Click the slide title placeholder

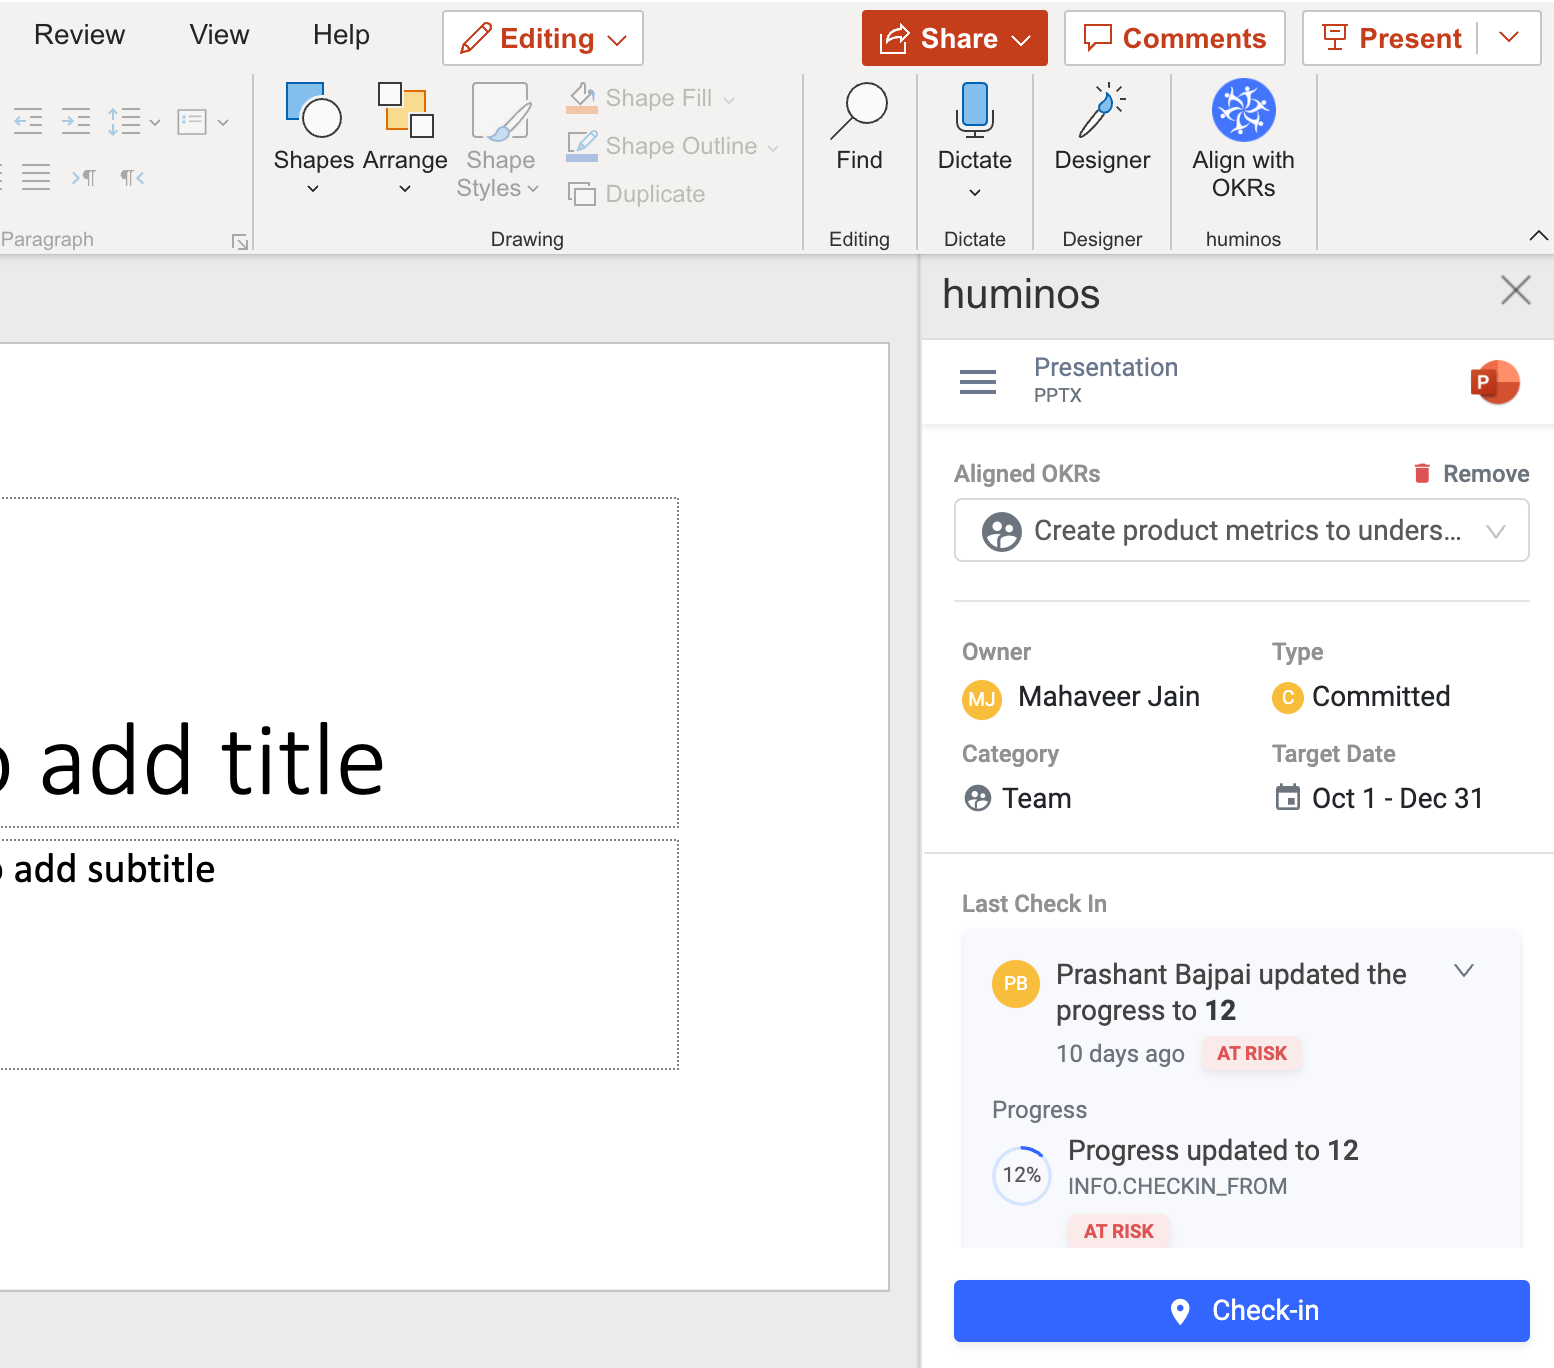pos(339,662)
